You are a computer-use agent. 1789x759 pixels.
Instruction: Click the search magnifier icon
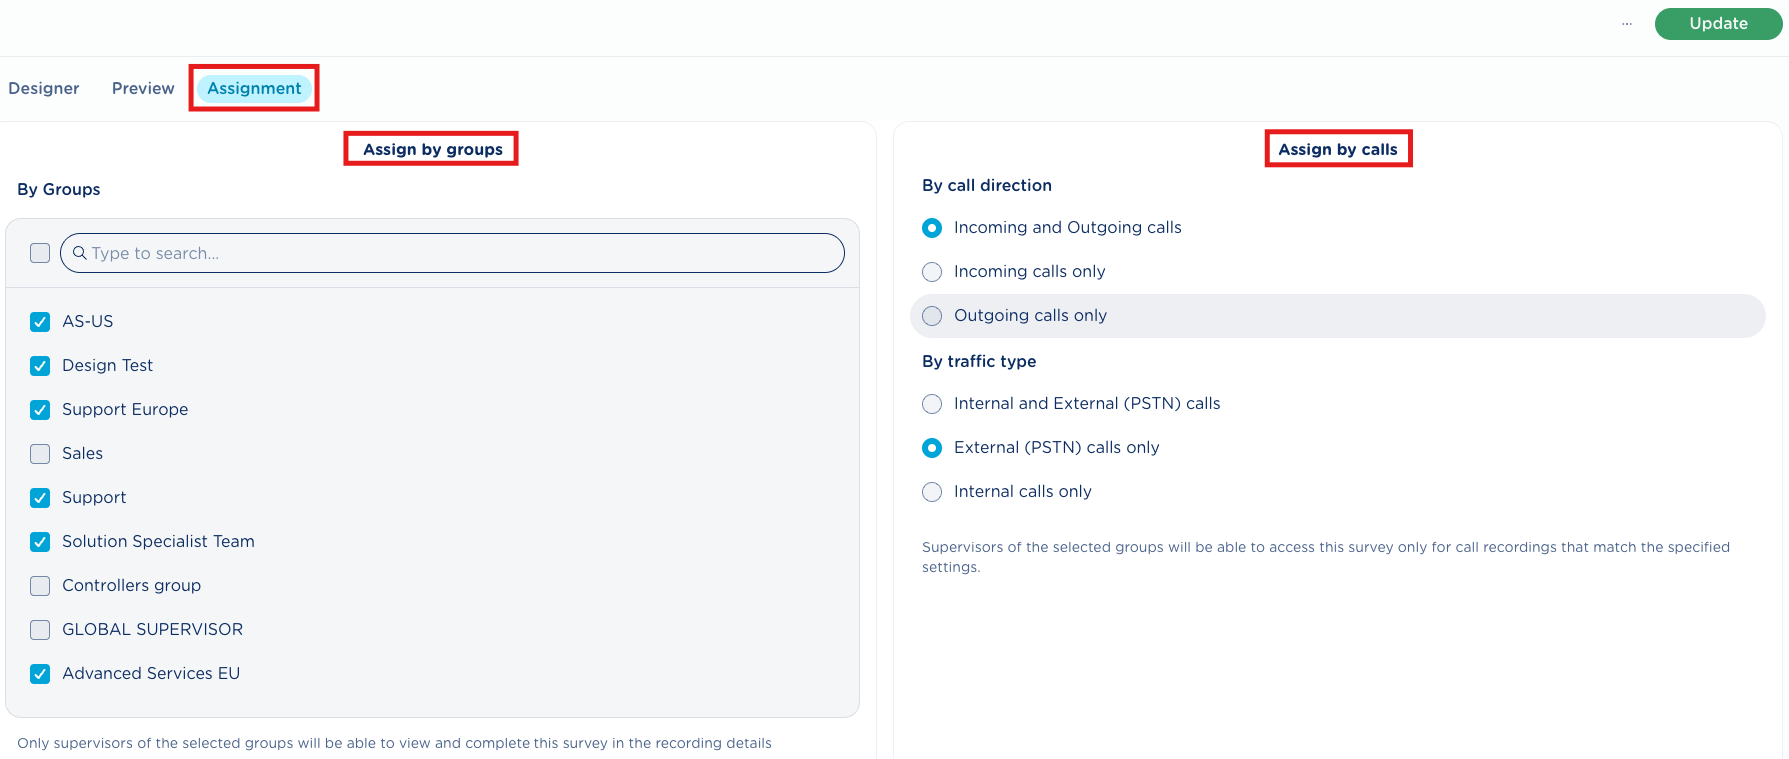pos(80,253)
